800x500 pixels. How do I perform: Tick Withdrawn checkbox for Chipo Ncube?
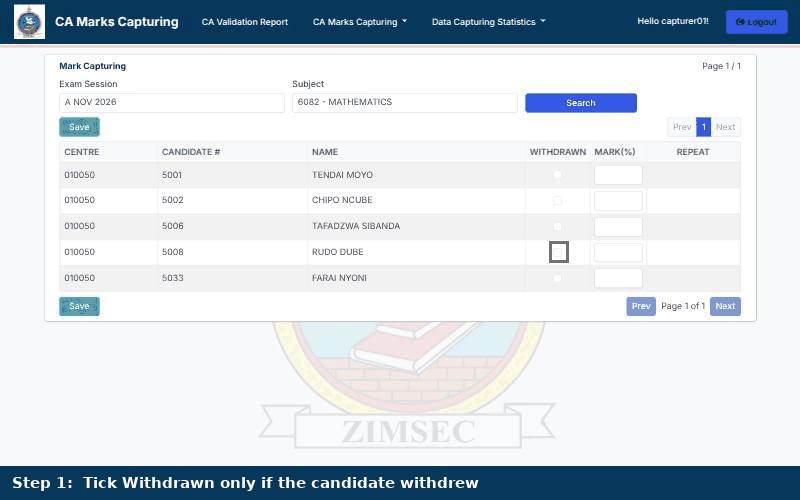click(557, 201)
